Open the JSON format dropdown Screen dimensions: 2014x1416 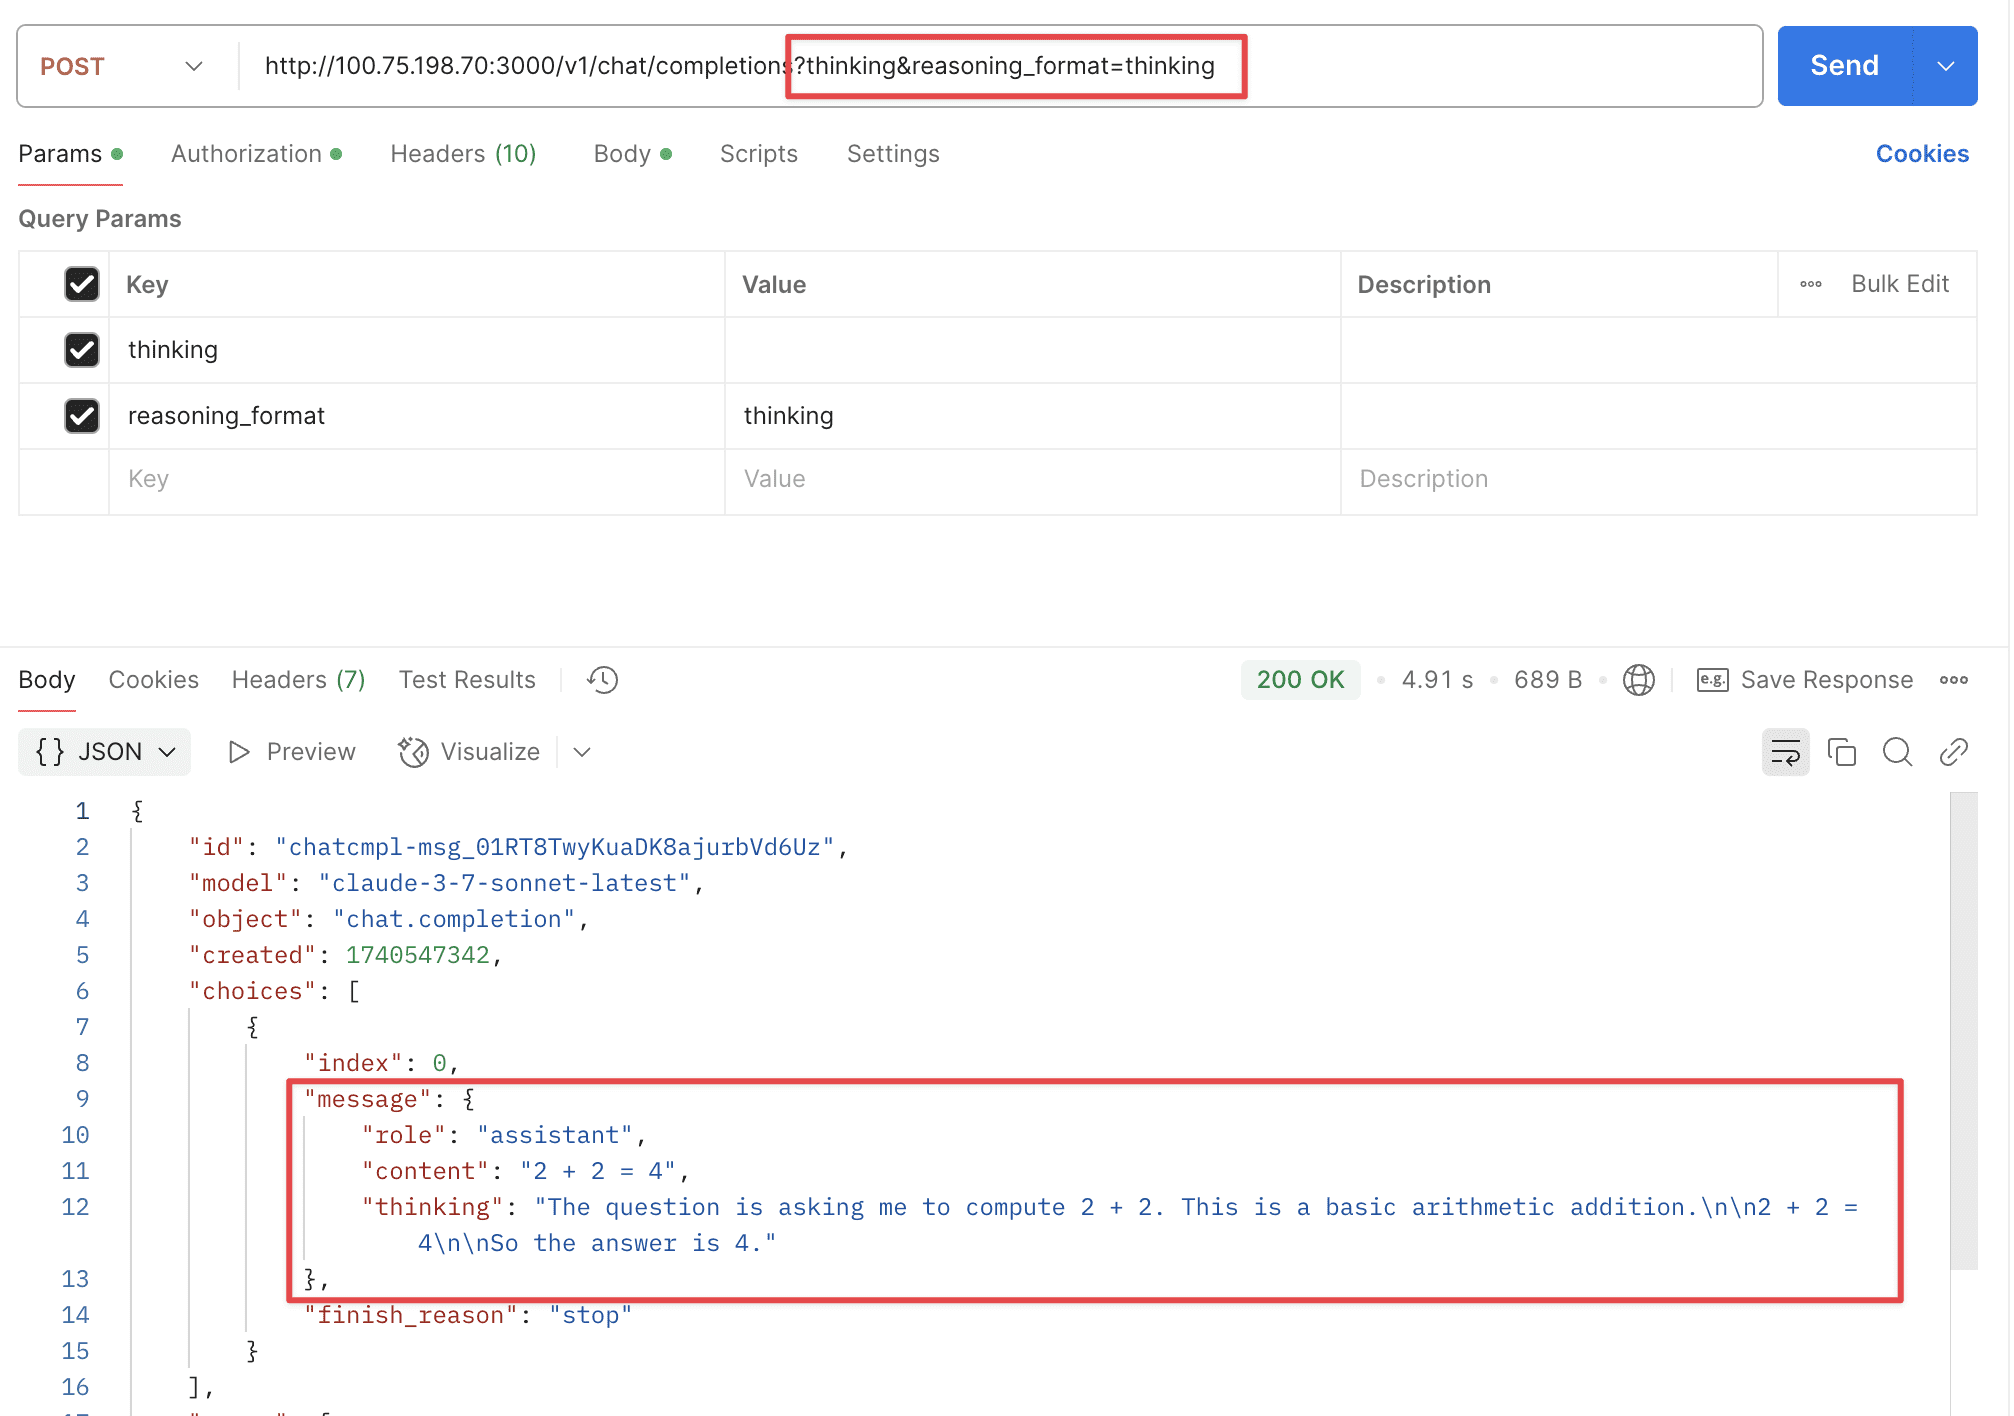105,752
